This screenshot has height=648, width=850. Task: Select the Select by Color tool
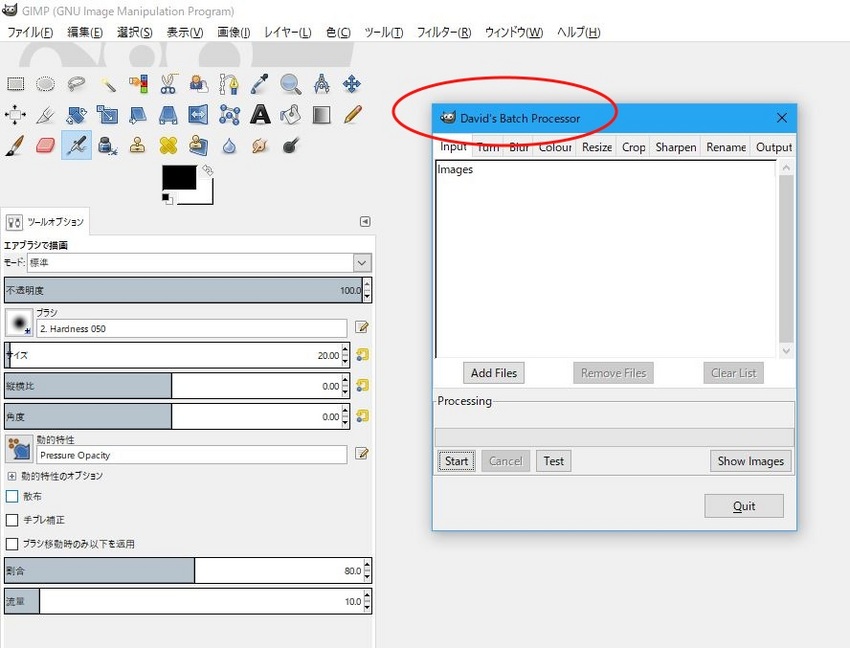coord(138,84)
